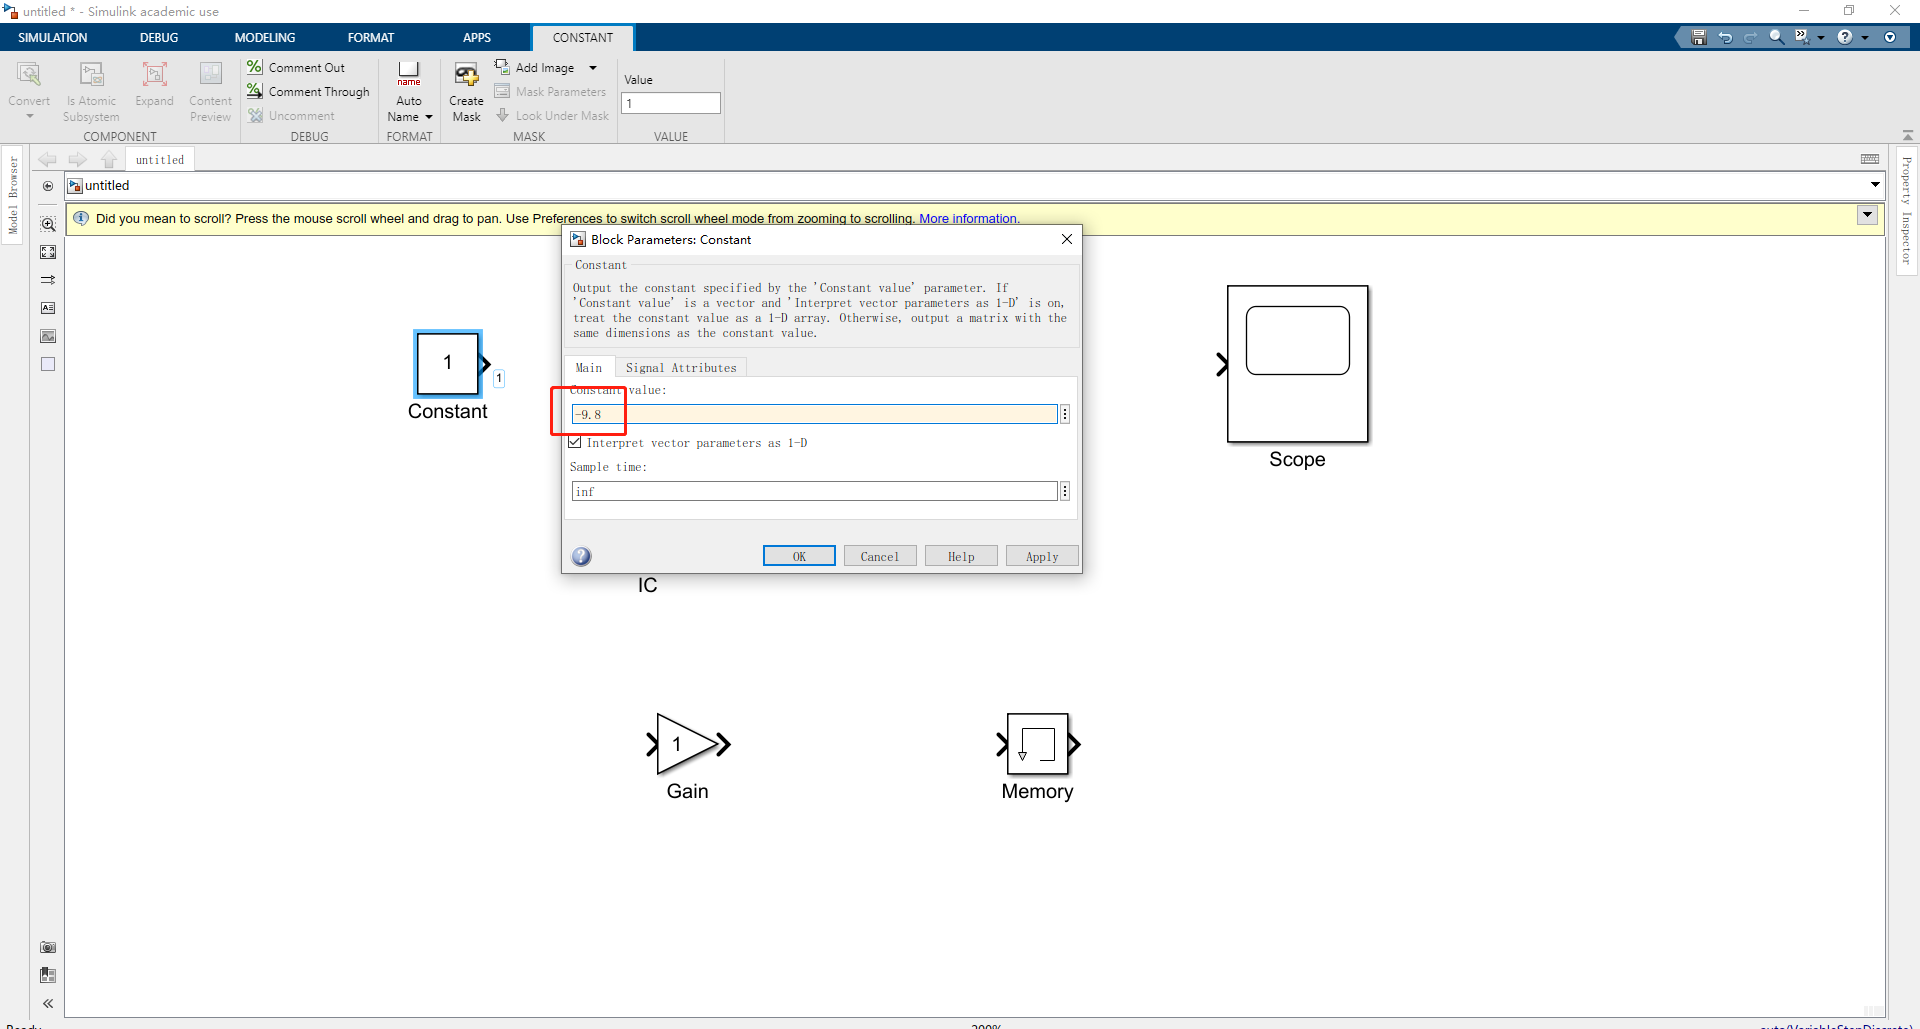This screenshot has height=1029, width=1920.
Task: Expand the Add Image dropdown arrow
Action: 593,68
